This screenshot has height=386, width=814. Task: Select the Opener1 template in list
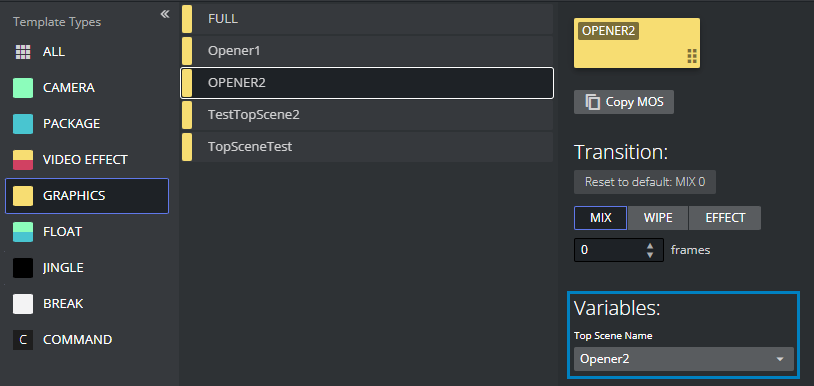click(367, 51)
